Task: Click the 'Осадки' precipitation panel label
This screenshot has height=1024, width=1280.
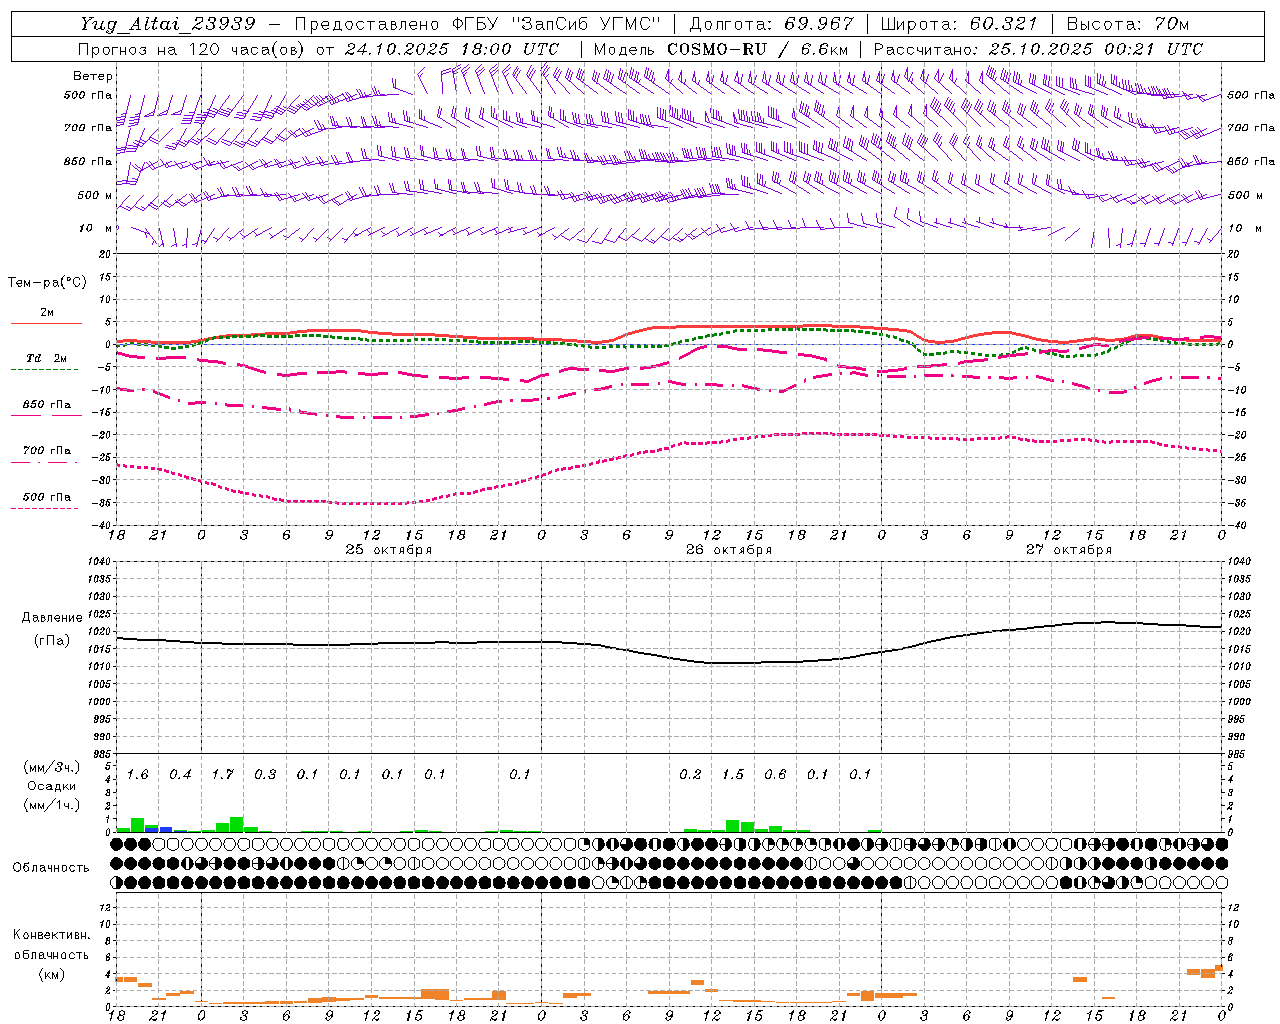Action: pos(52,786)
